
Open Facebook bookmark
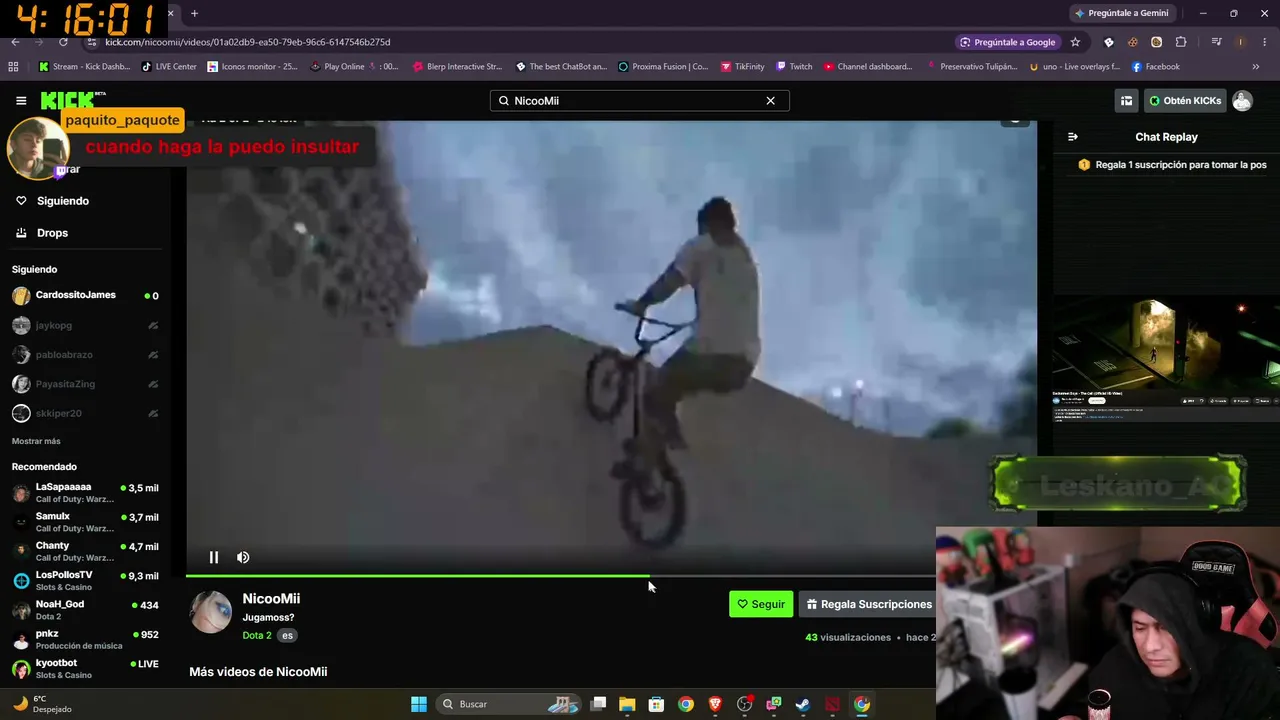(1156, 67)
